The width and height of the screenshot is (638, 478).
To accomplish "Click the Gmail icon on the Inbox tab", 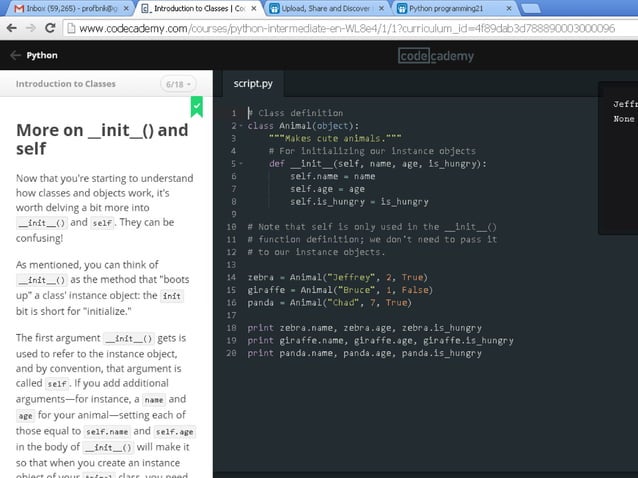I will click(x=19, y=8).
